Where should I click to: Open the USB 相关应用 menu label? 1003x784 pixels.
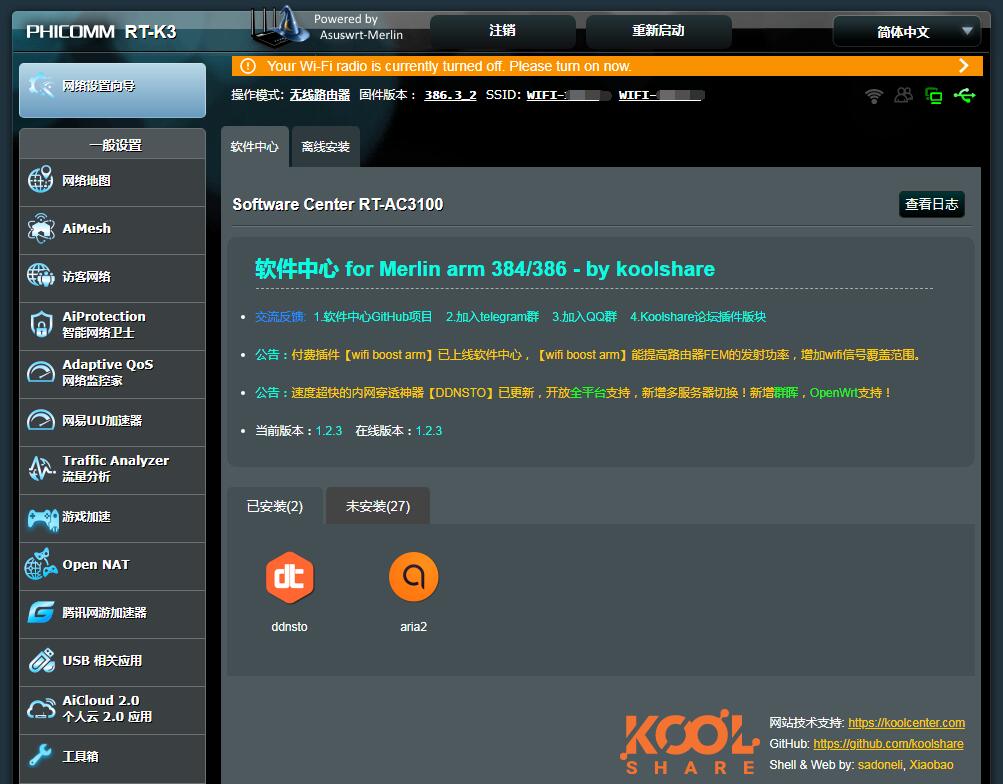[x=102, y=661]
